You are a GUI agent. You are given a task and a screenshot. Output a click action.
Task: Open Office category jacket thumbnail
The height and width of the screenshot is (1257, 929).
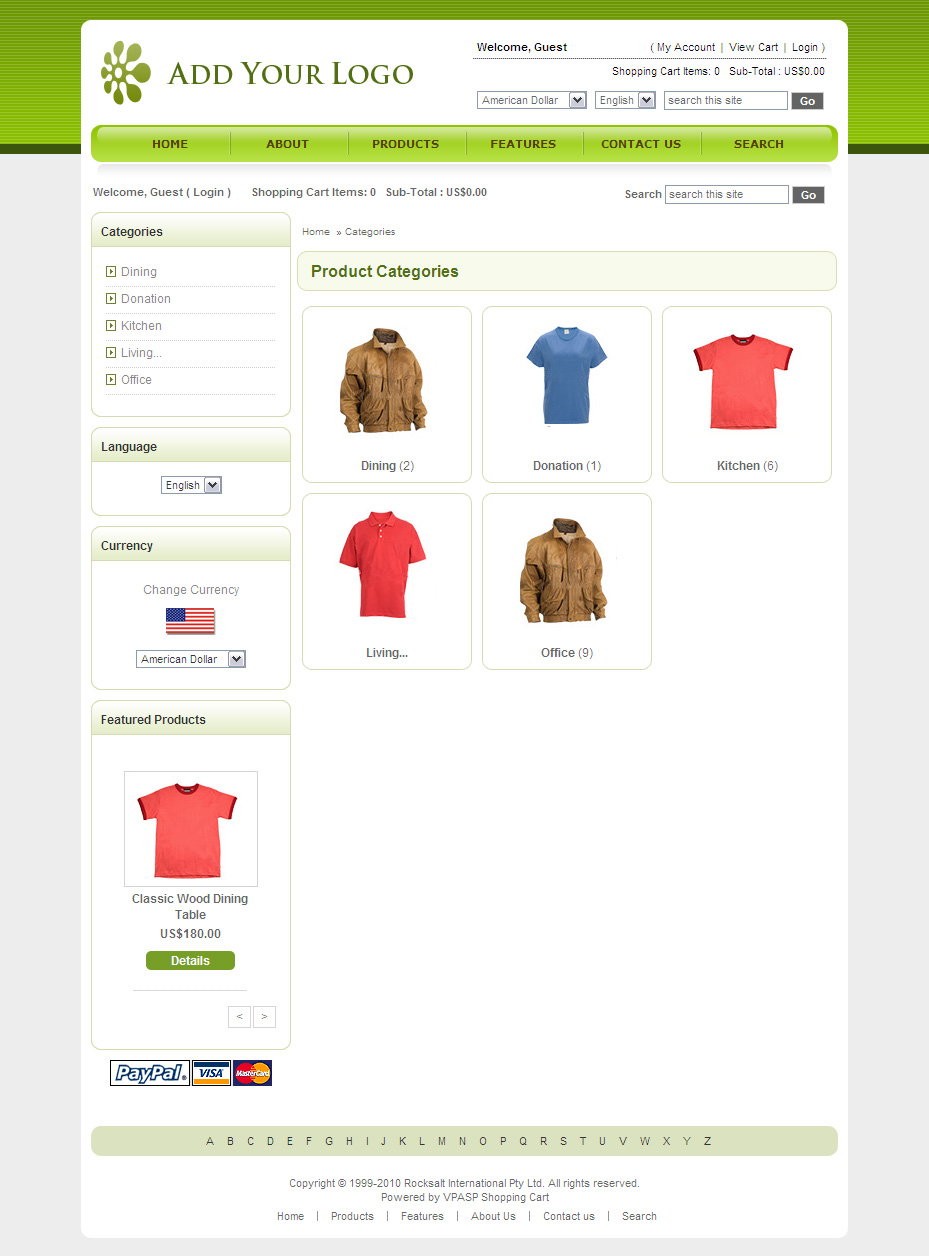564,571
